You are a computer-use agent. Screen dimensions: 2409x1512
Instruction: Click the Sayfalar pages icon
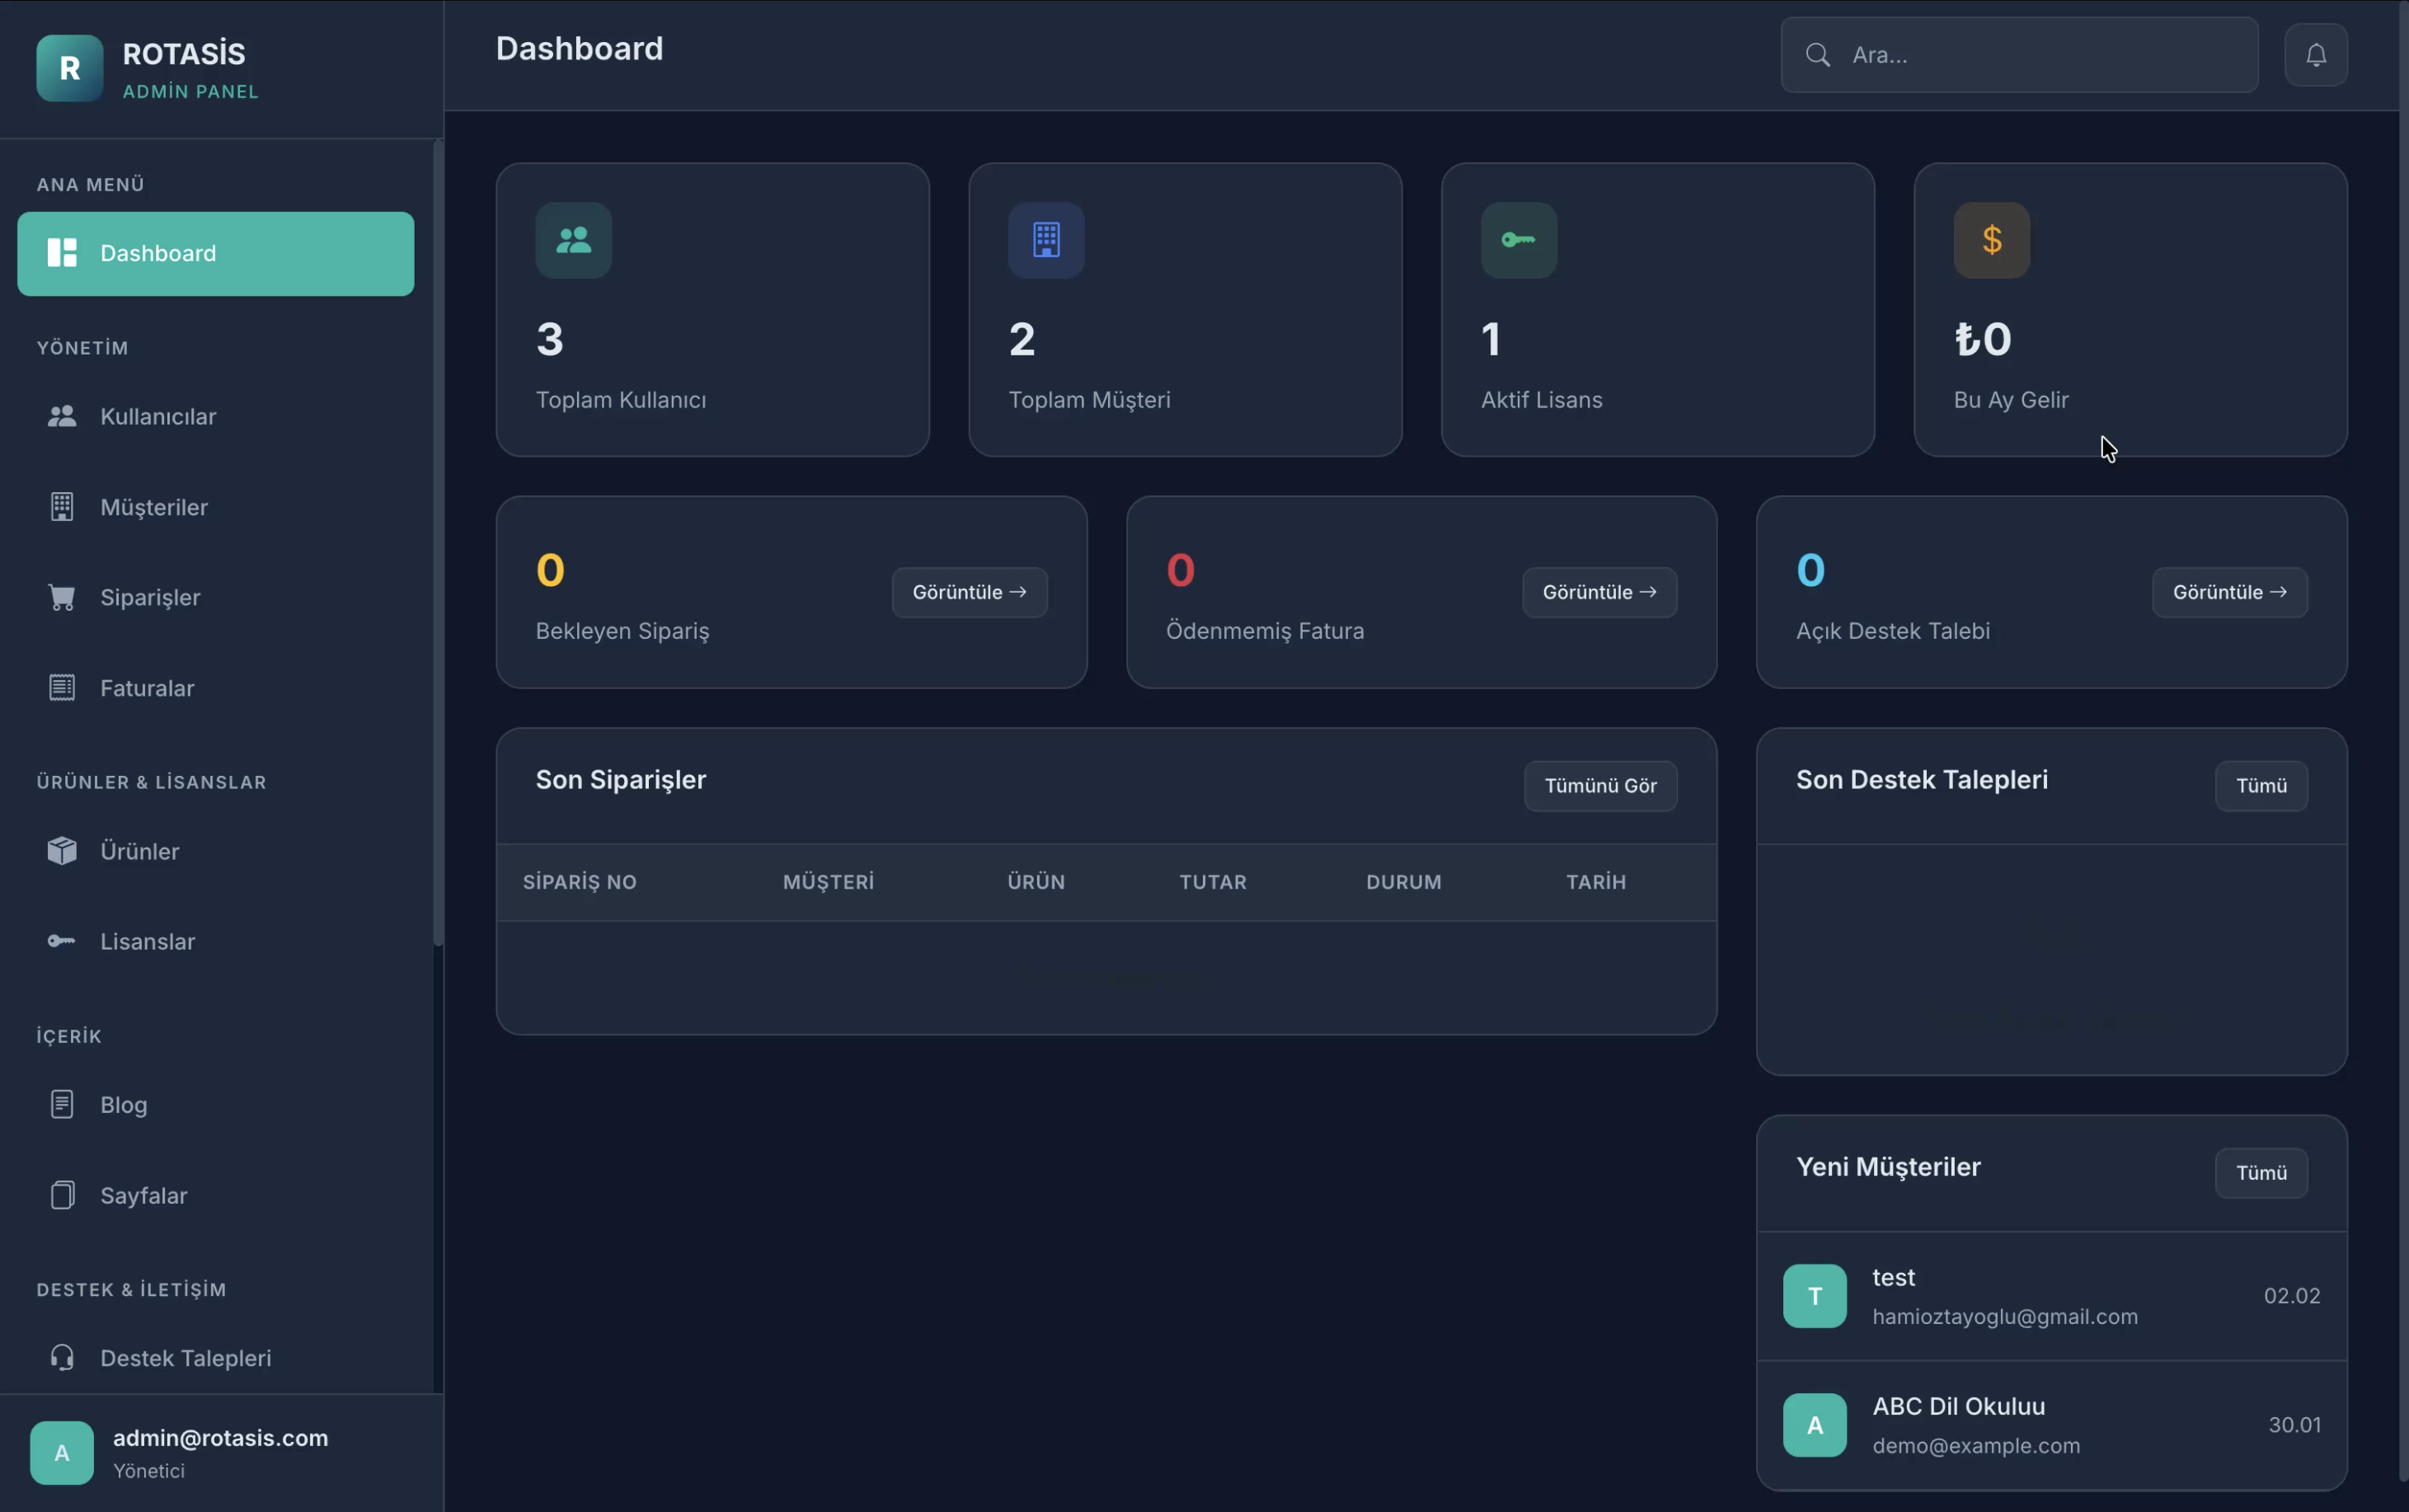coord(62,1195)
